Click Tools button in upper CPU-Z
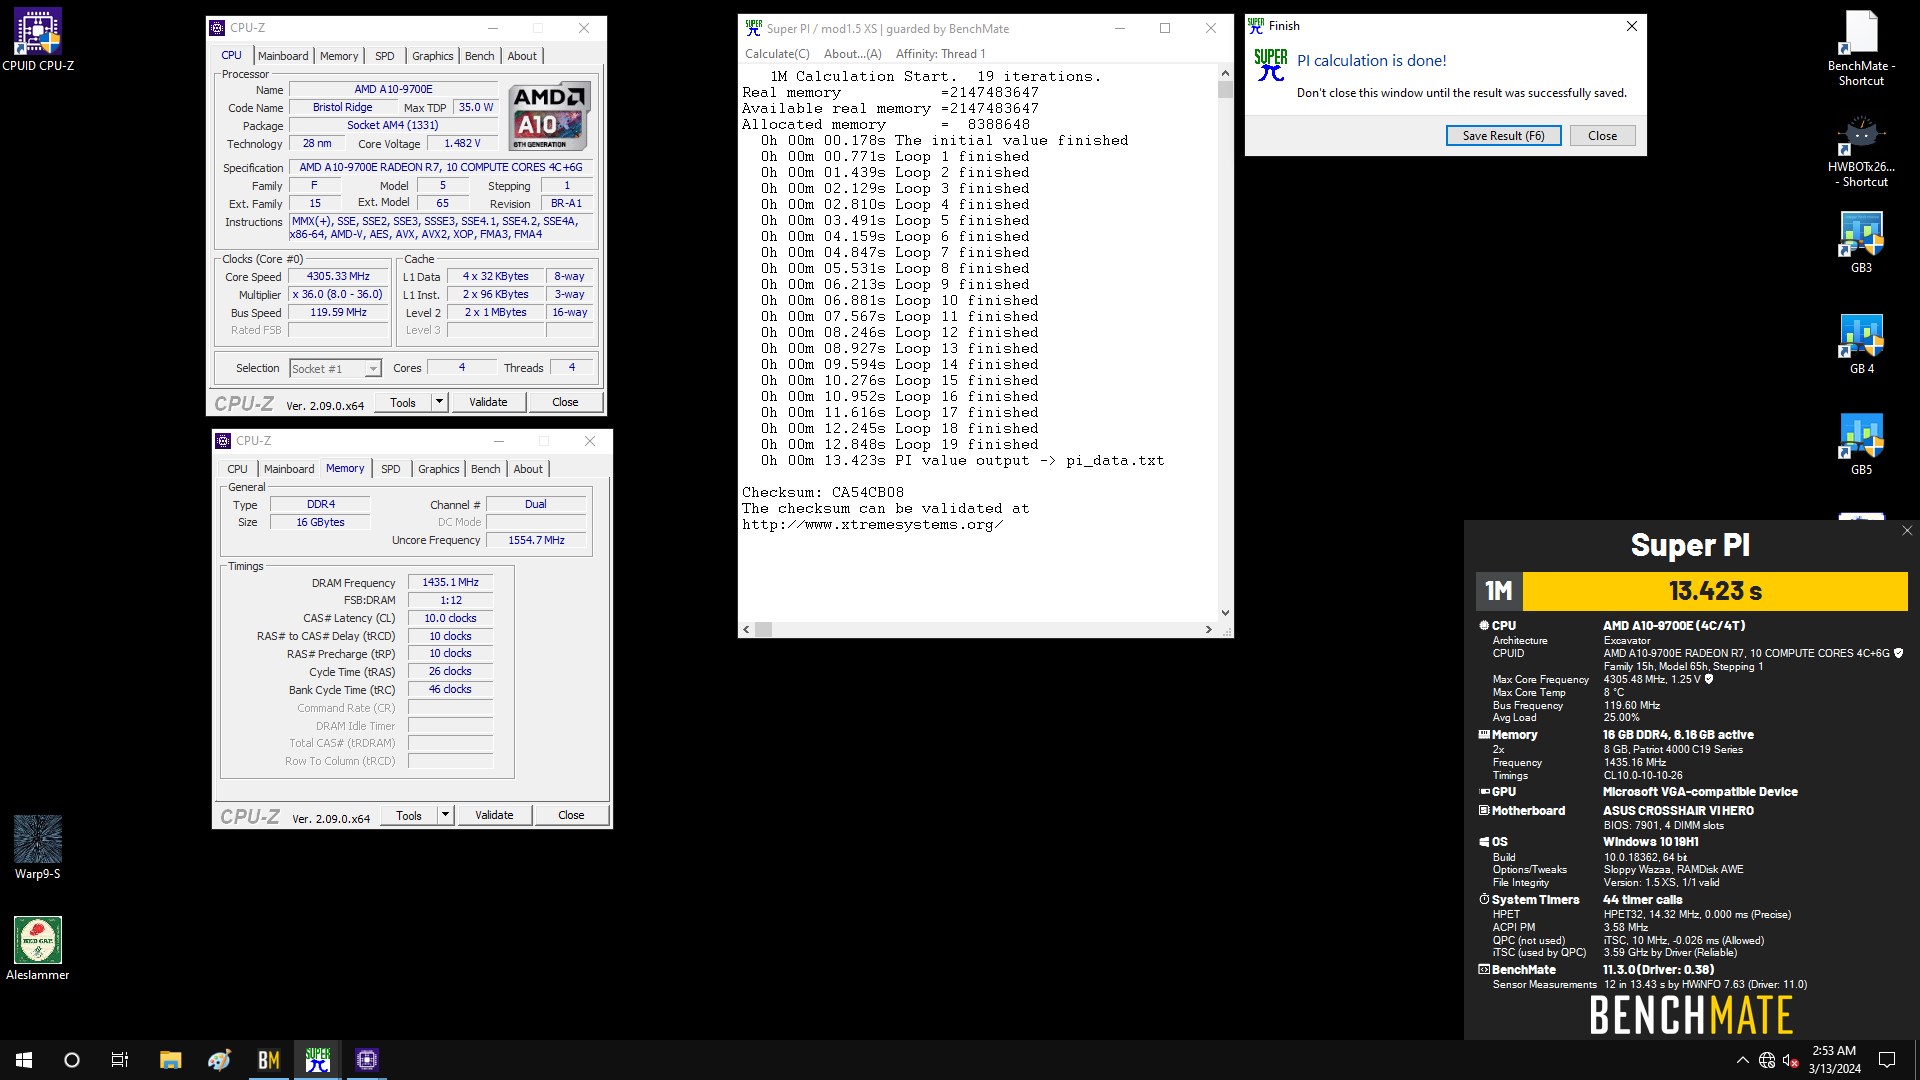This screenshot has width=1920, height=1080. click(x=403, y=402)
